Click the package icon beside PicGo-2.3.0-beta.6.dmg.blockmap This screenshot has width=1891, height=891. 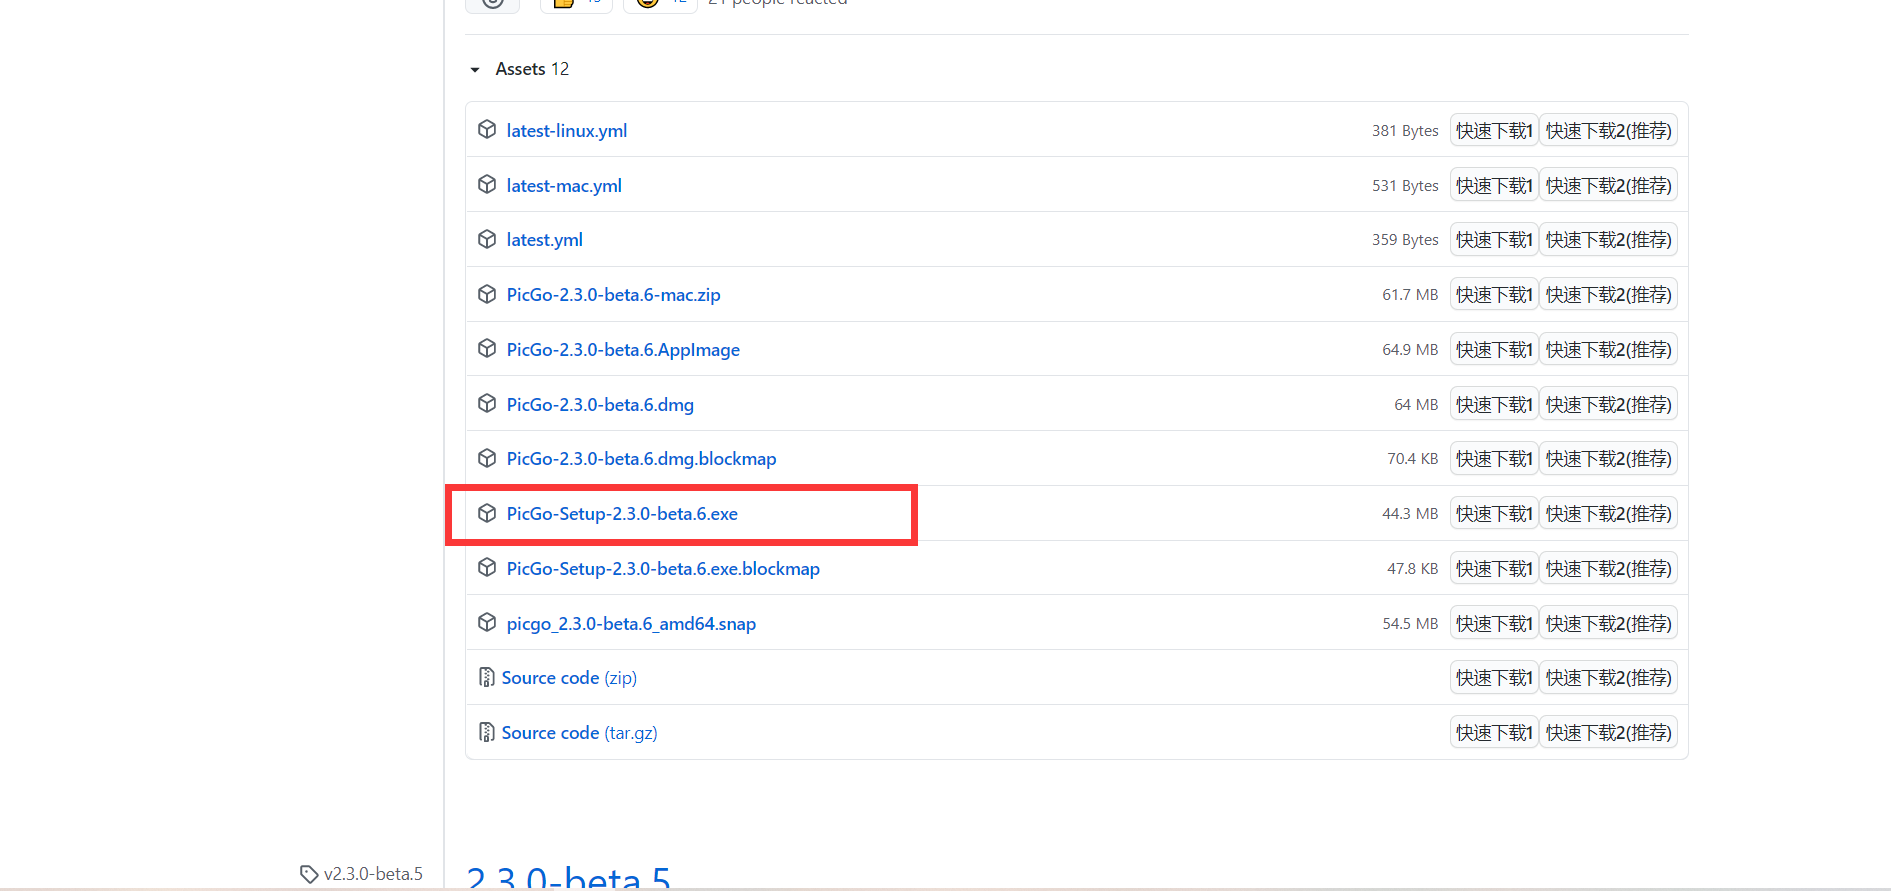[x=487, y=458]
